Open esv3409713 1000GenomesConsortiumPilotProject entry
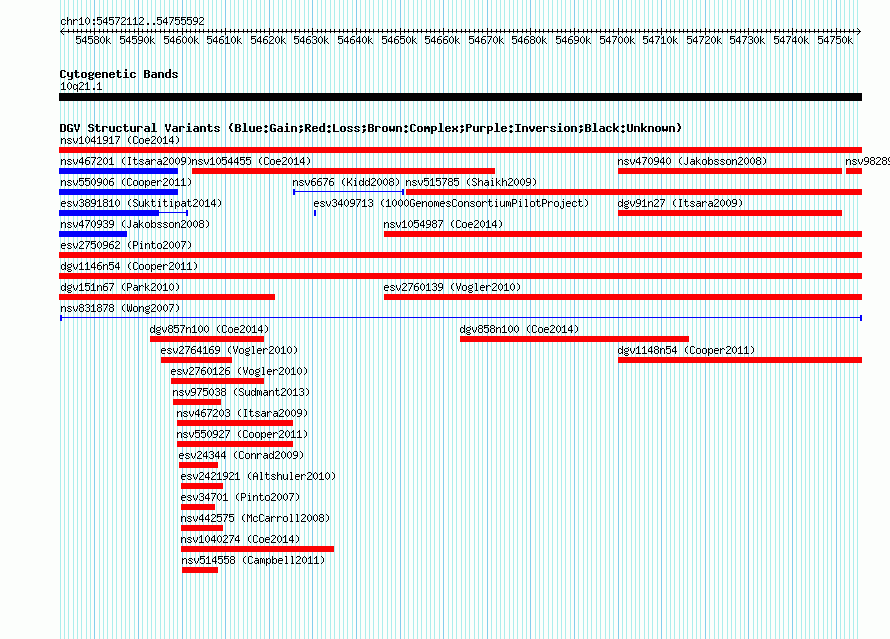The width and height of the screenshot is (890, 639). pos(451,203)
